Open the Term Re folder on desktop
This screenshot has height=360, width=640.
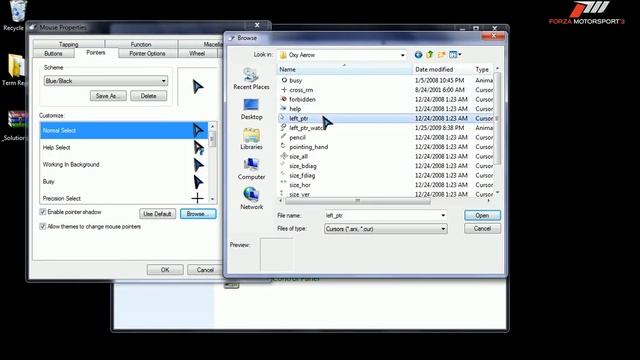click(15, 69)
